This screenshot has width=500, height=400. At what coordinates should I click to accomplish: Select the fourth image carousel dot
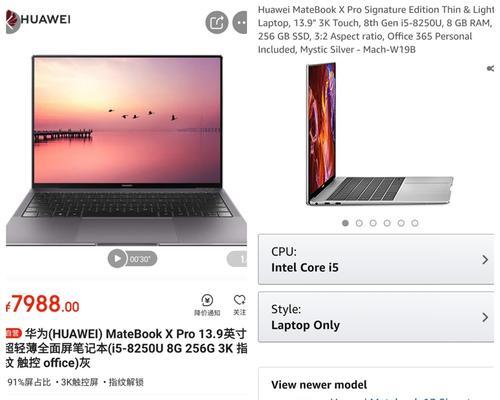pyautogui.click(x=387, y=223)
